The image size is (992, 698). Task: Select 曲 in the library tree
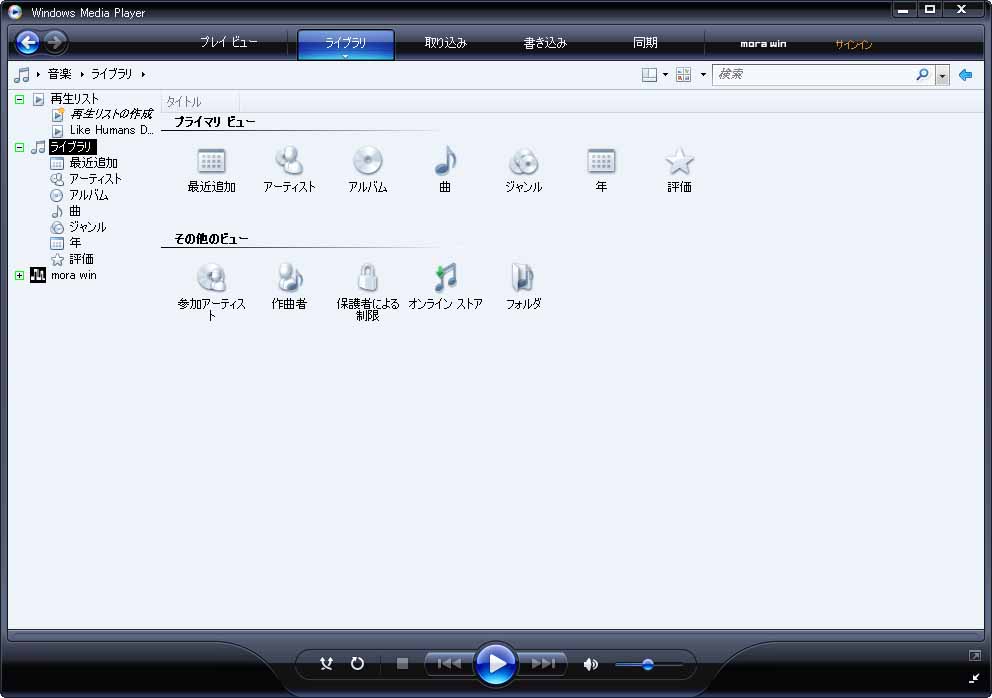pyautogui.click(x=75, y=211)
